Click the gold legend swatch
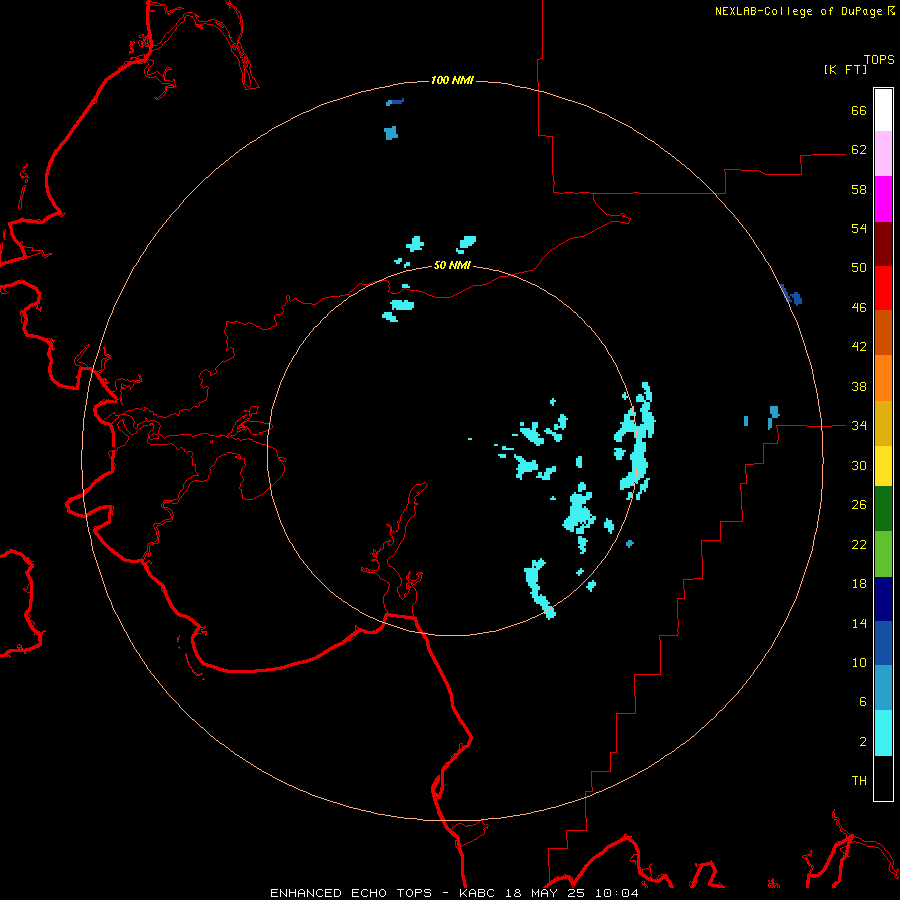This screenshot has height=900, width=900. click(x=883, y=424)
